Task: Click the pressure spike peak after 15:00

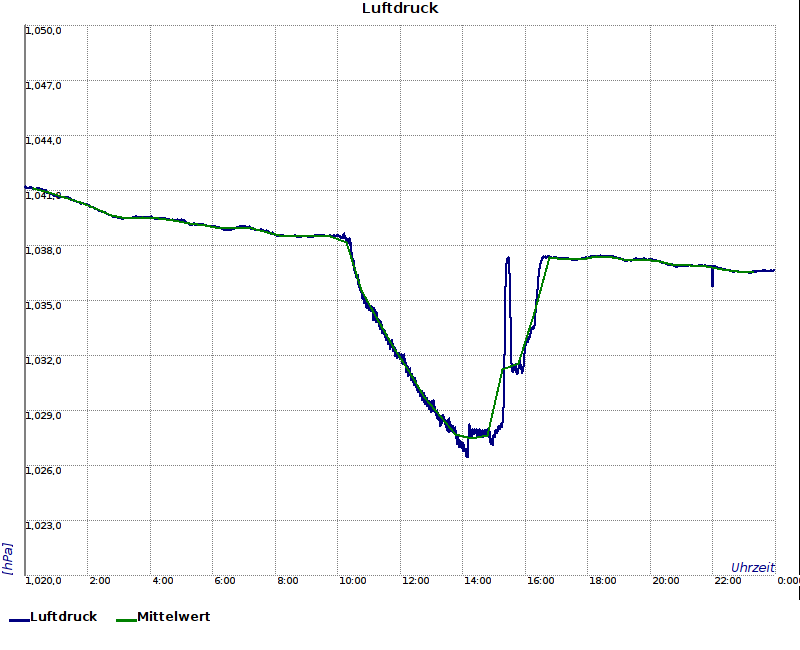Action: pos(508,259)
